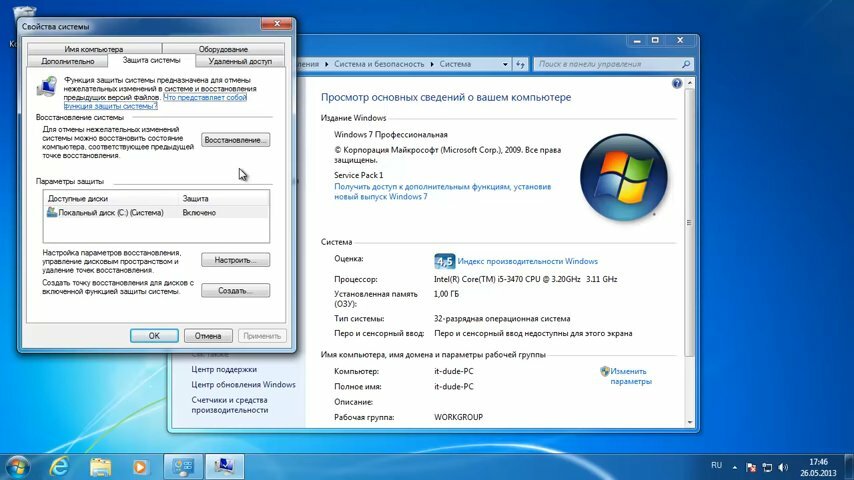
Task: Switch to Оборудование tab
Action: 223,49
